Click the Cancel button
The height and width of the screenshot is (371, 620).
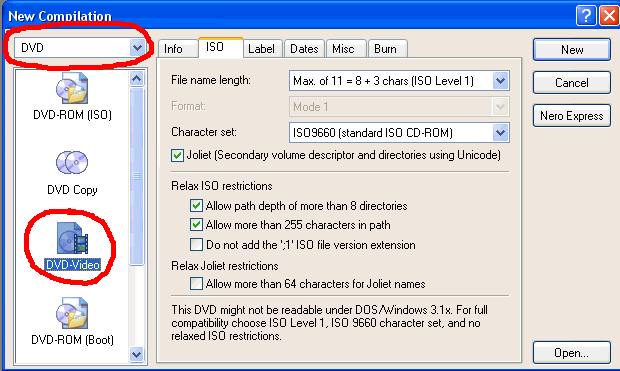point(572,83)
